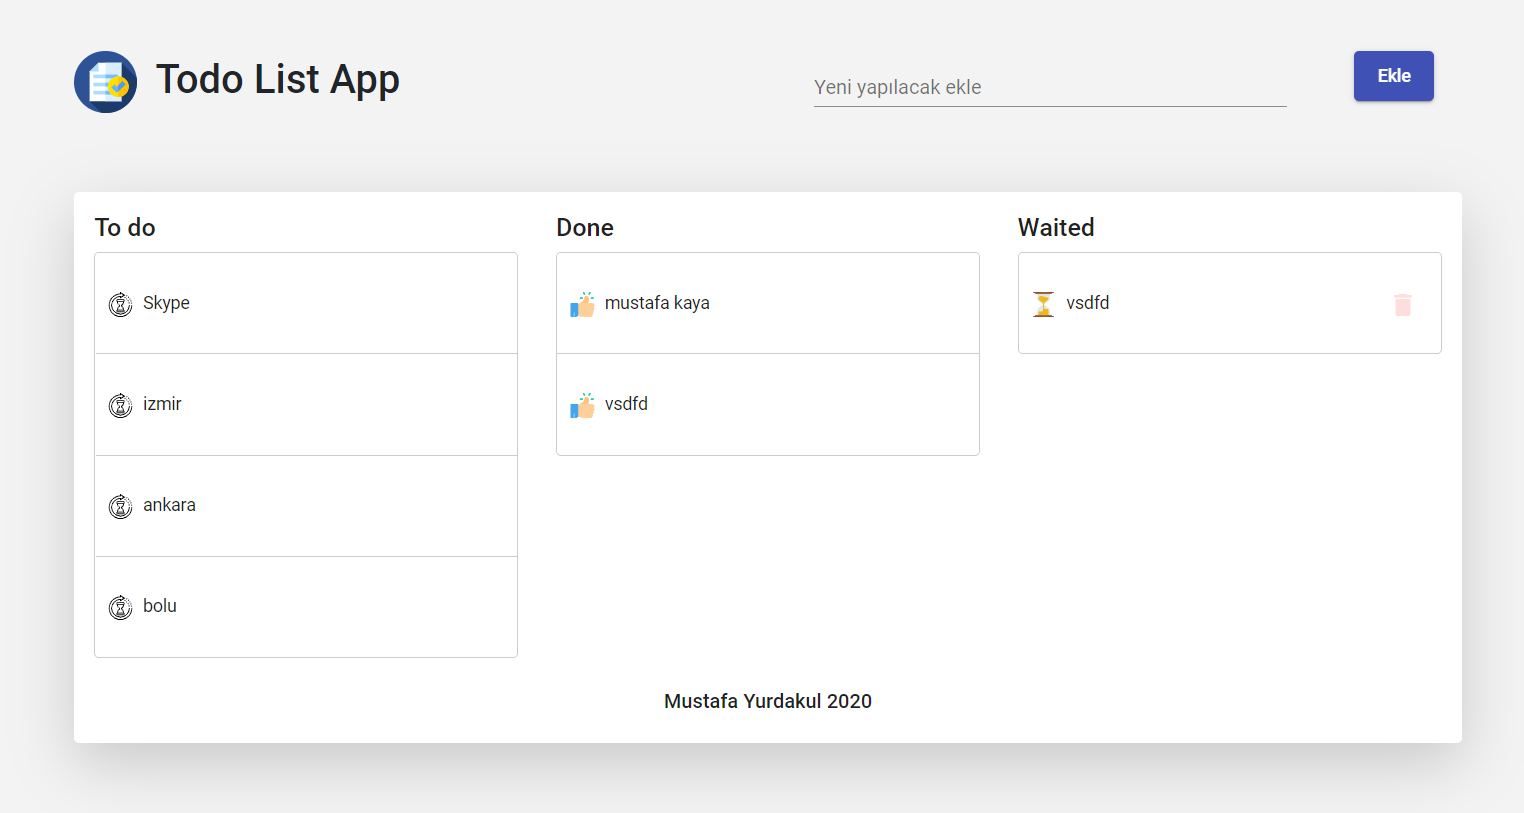The image size is (1524, 813).
Task: Click the Todo List App logo icon
Action: pyautogui.click(x=105, y=81)
